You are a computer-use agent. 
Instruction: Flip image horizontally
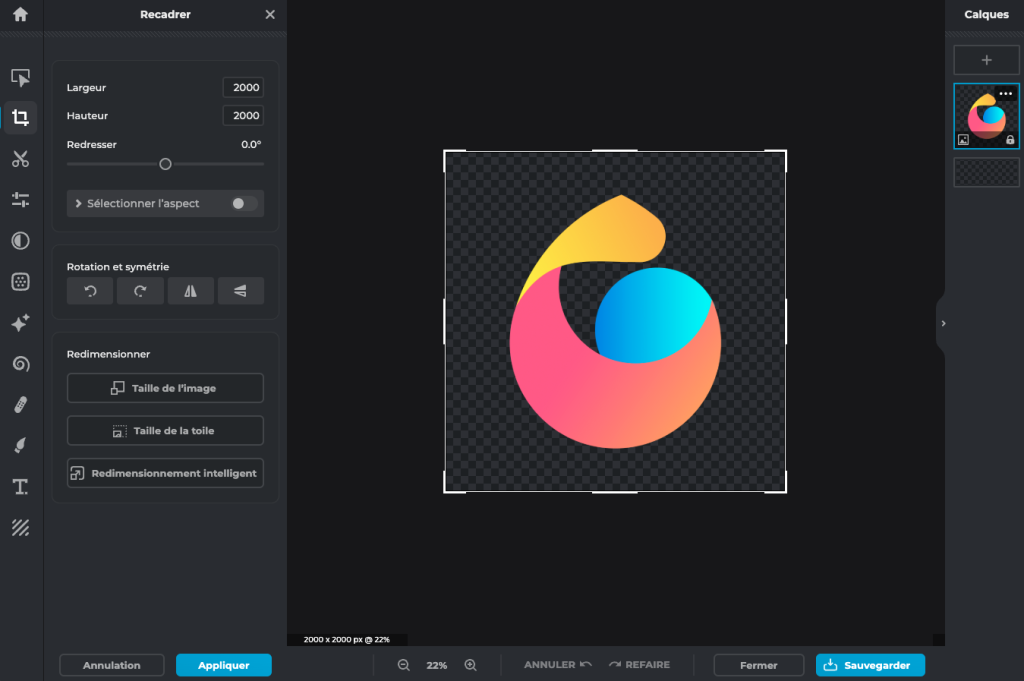click(x=190, y=291)
